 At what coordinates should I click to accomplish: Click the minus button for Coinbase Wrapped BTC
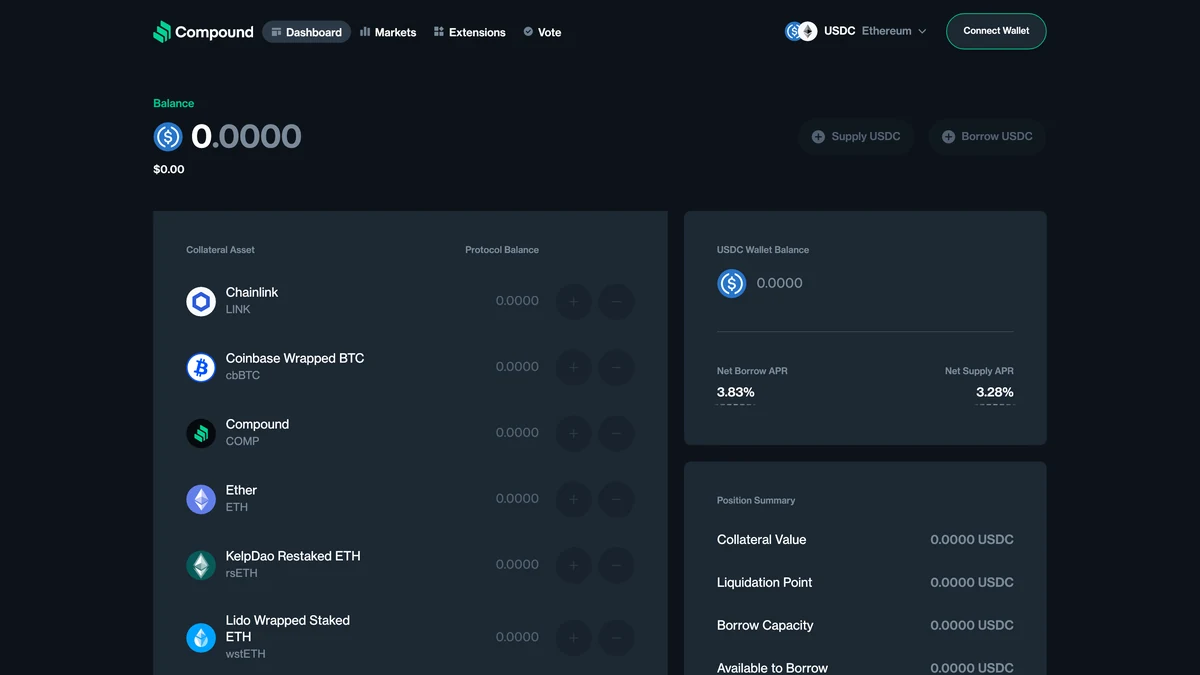[x=616, y=367]
